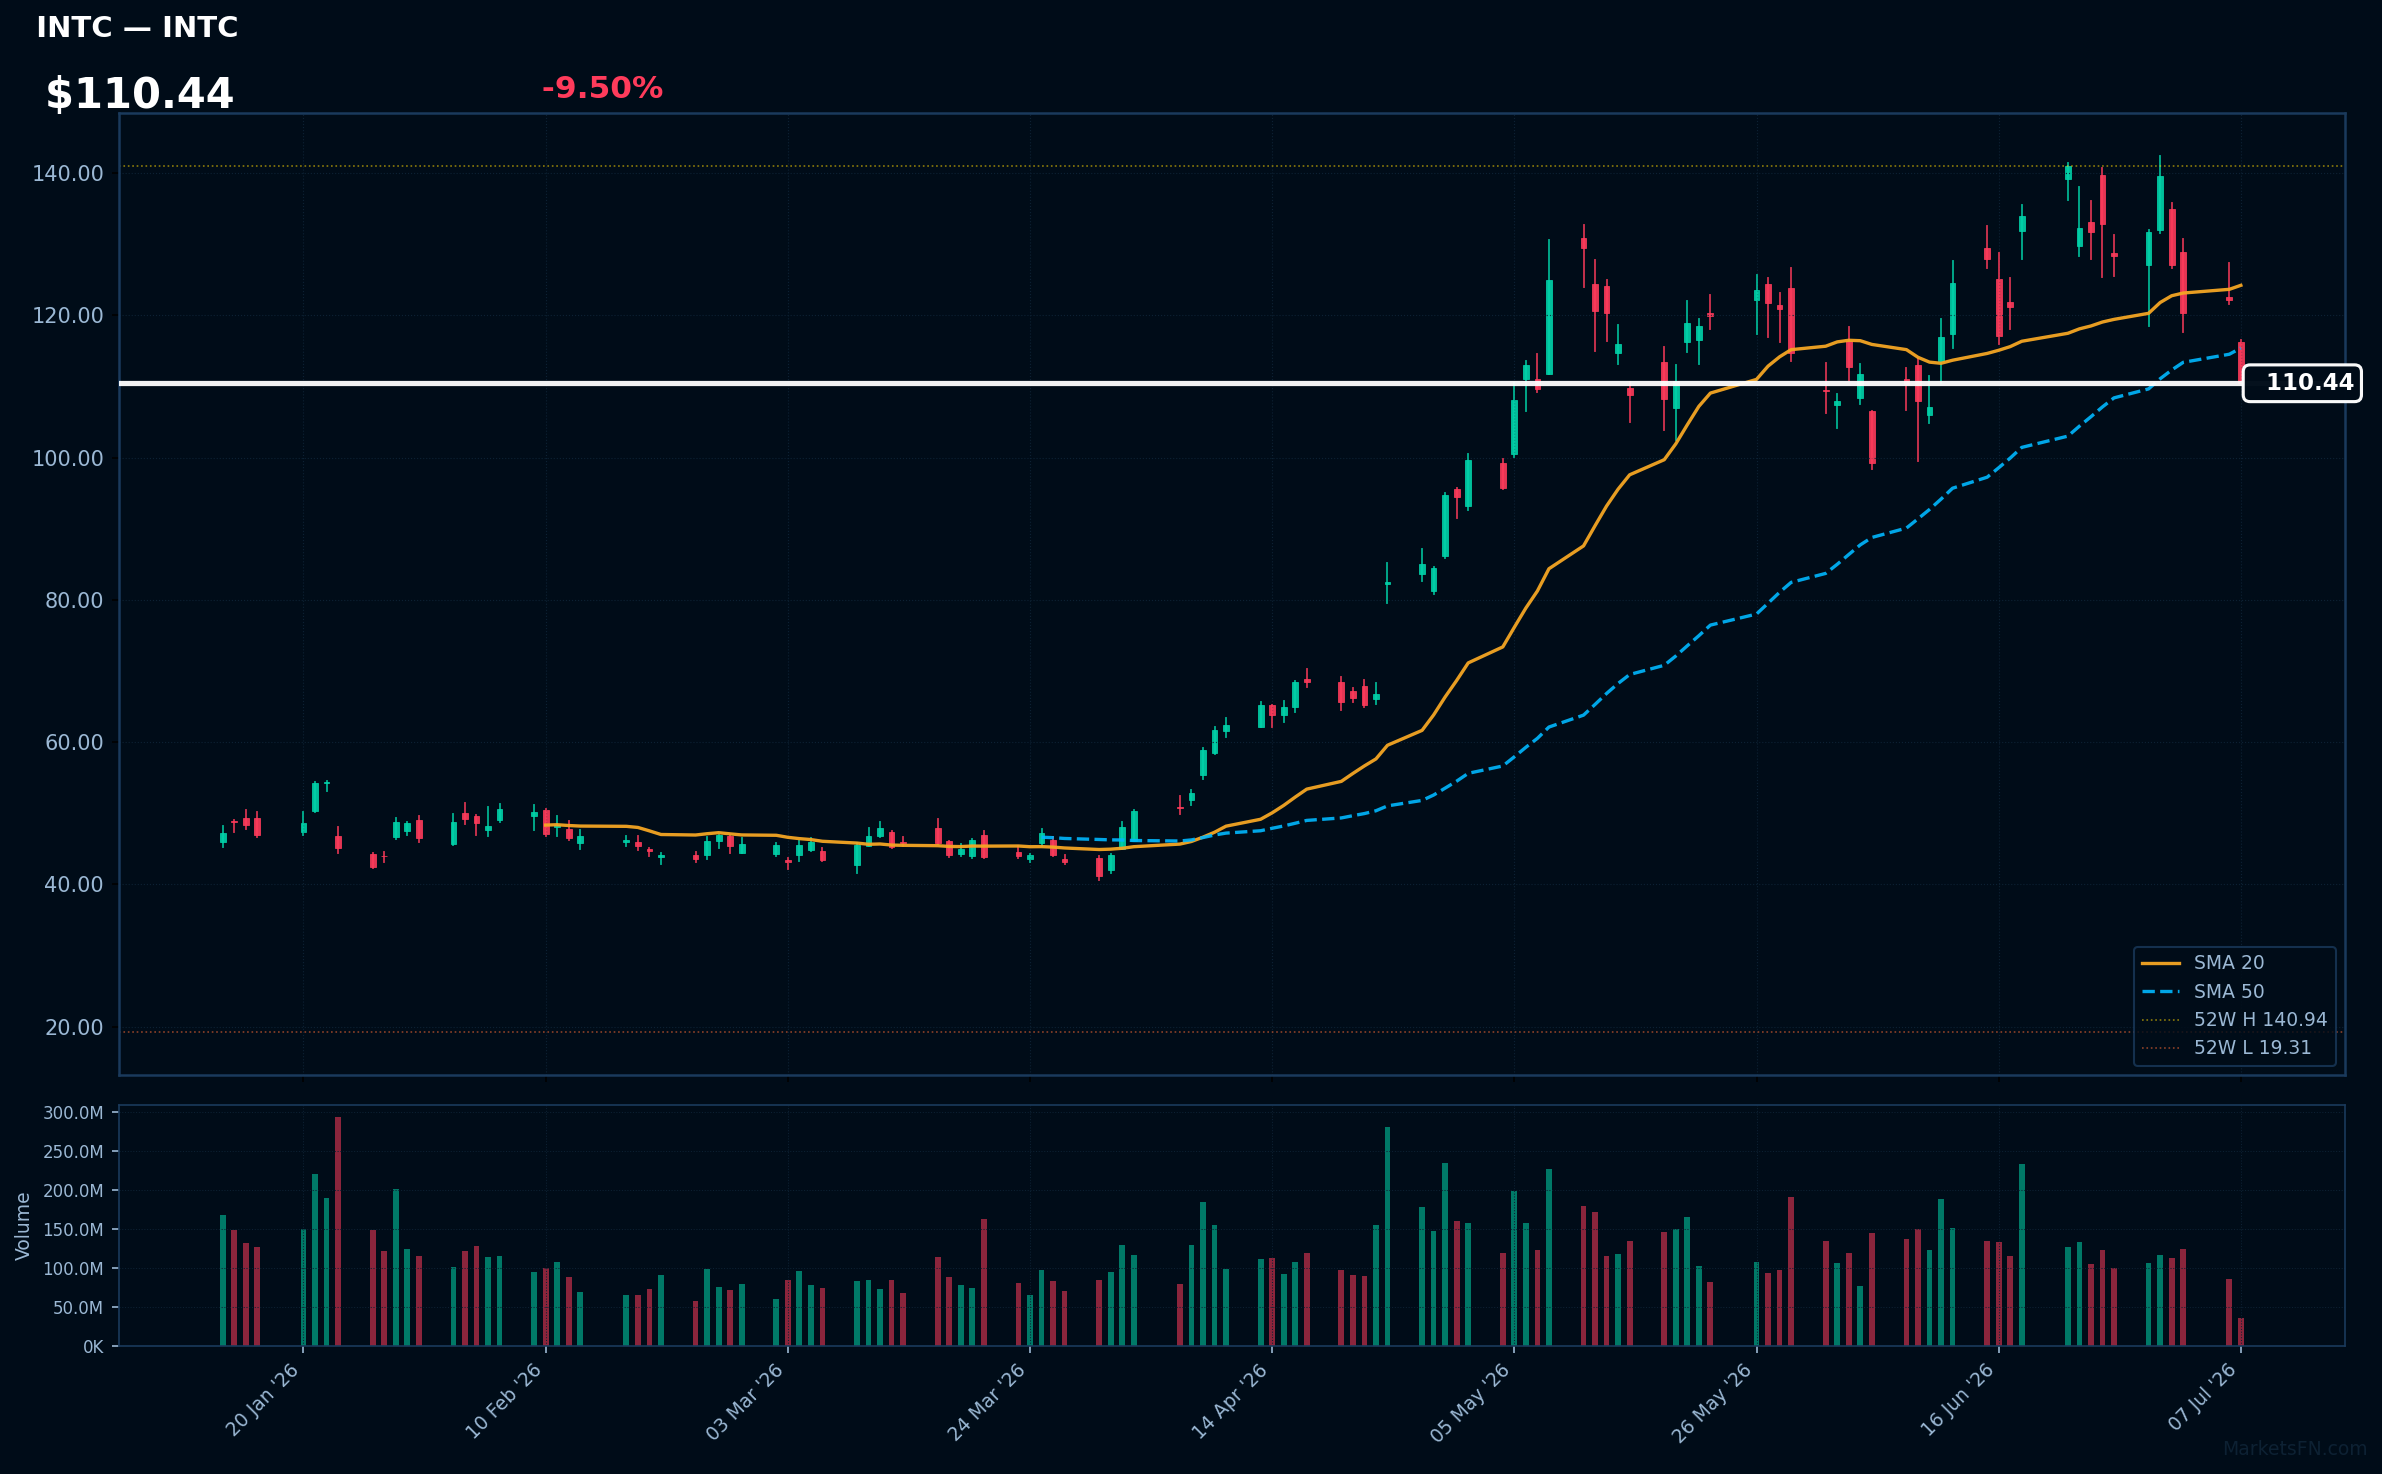Click the 100.0M volume axis label

(x=73, y=1269)
